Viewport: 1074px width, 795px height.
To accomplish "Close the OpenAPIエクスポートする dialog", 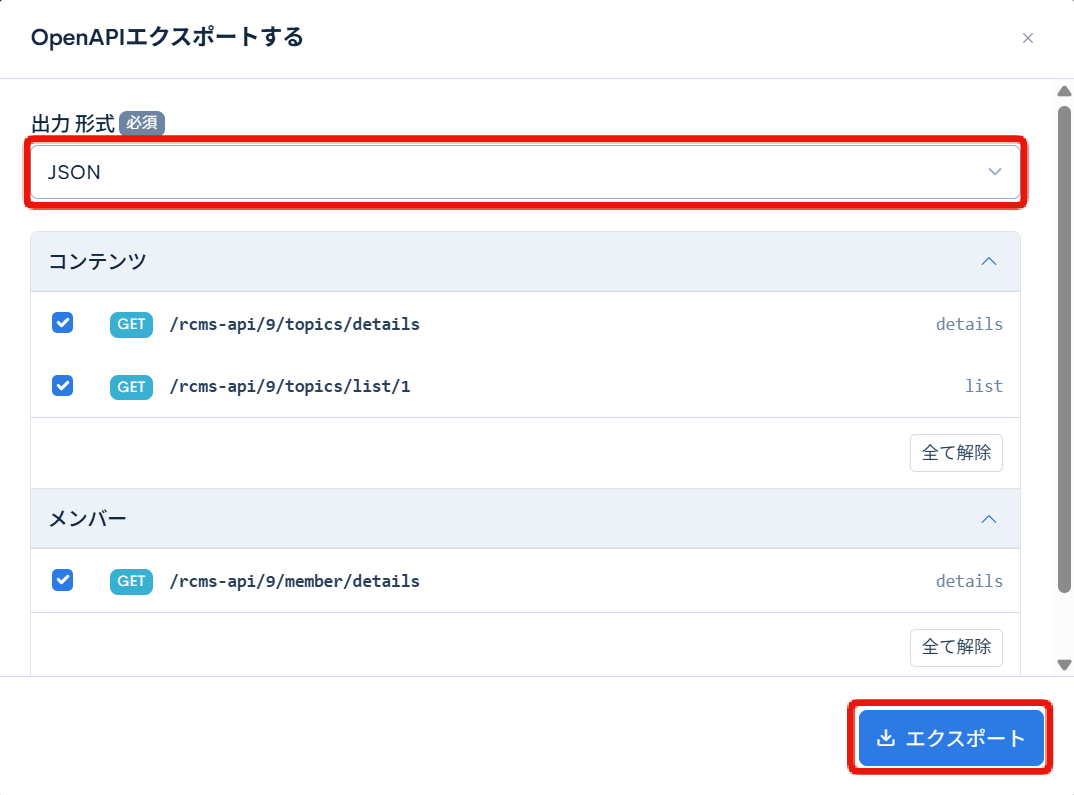I will [x=1028, y=38].
